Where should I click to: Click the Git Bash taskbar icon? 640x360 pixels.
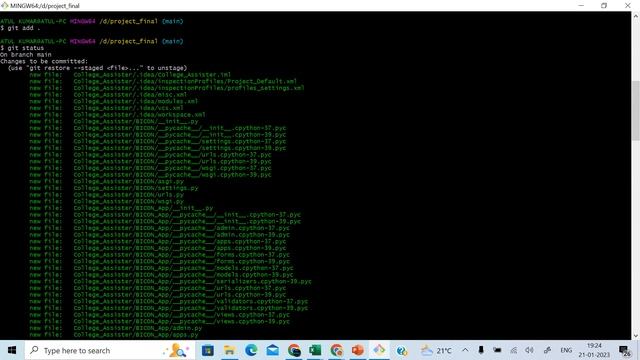(x=379, y=350)
